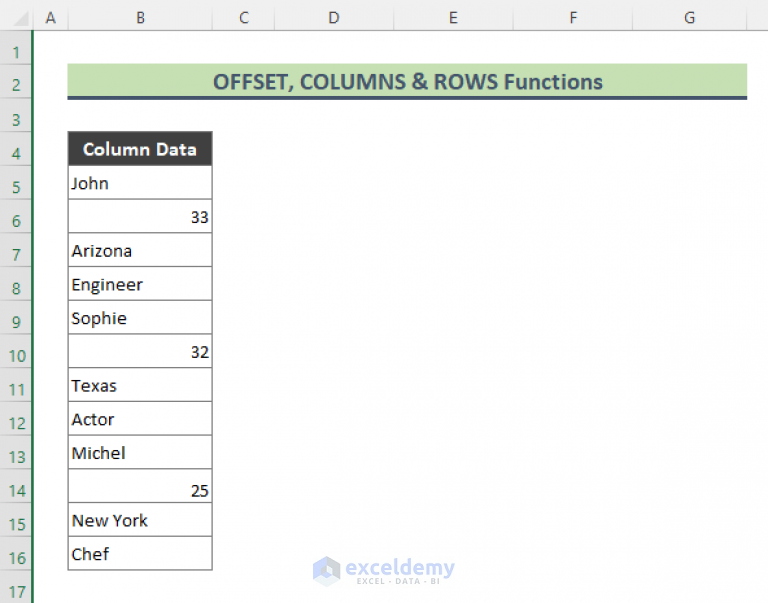Select the cell containing 'Engineer'
768x603 pixels.
[x=140, y=284]
